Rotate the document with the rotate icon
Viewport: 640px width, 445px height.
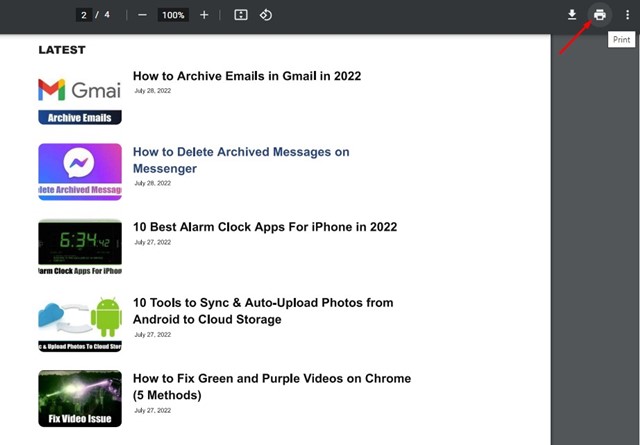(266, 15)
